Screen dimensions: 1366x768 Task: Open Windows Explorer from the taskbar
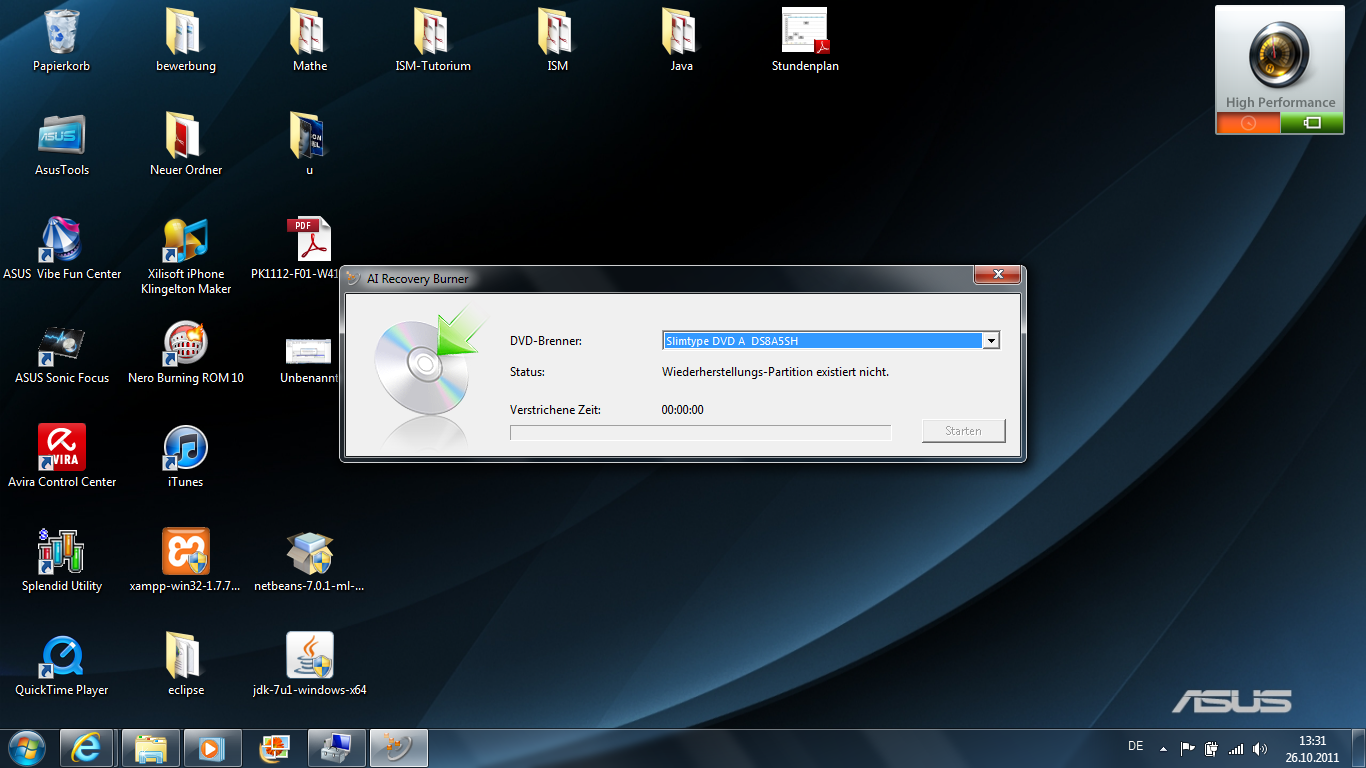click(151, 747)
